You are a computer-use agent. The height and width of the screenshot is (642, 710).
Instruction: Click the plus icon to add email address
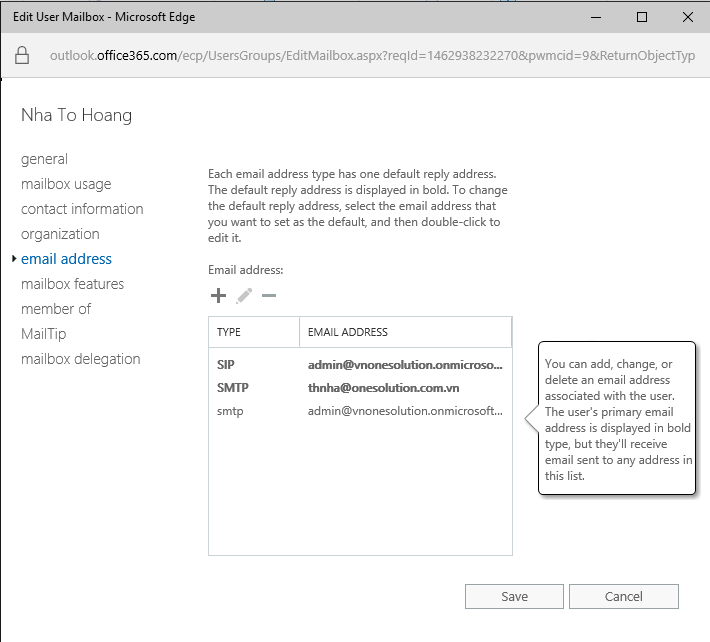(218, 296)
